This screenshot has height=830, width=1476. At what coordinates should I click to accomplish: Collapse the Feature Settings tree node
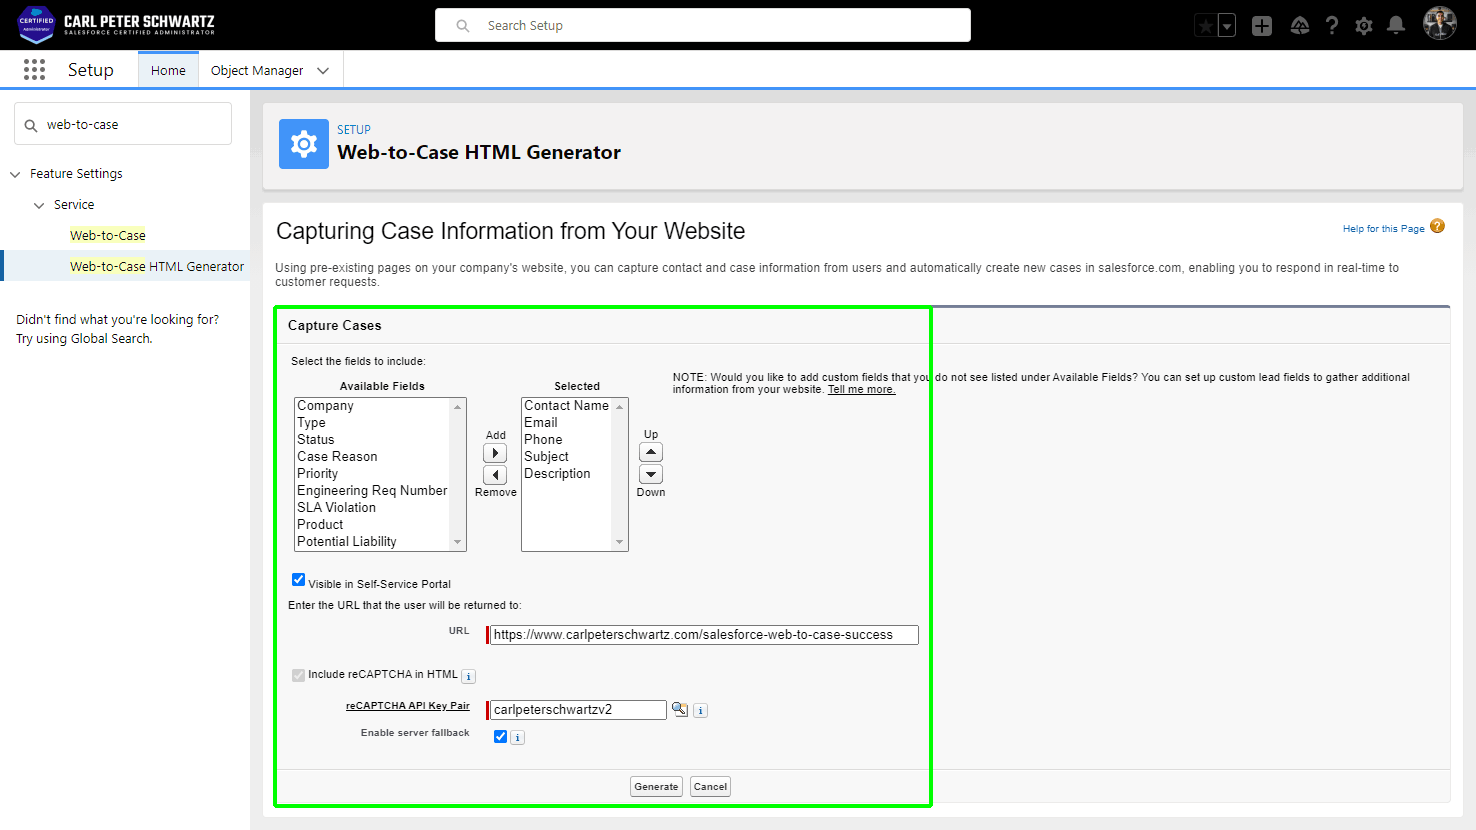[x=15, y=174]
